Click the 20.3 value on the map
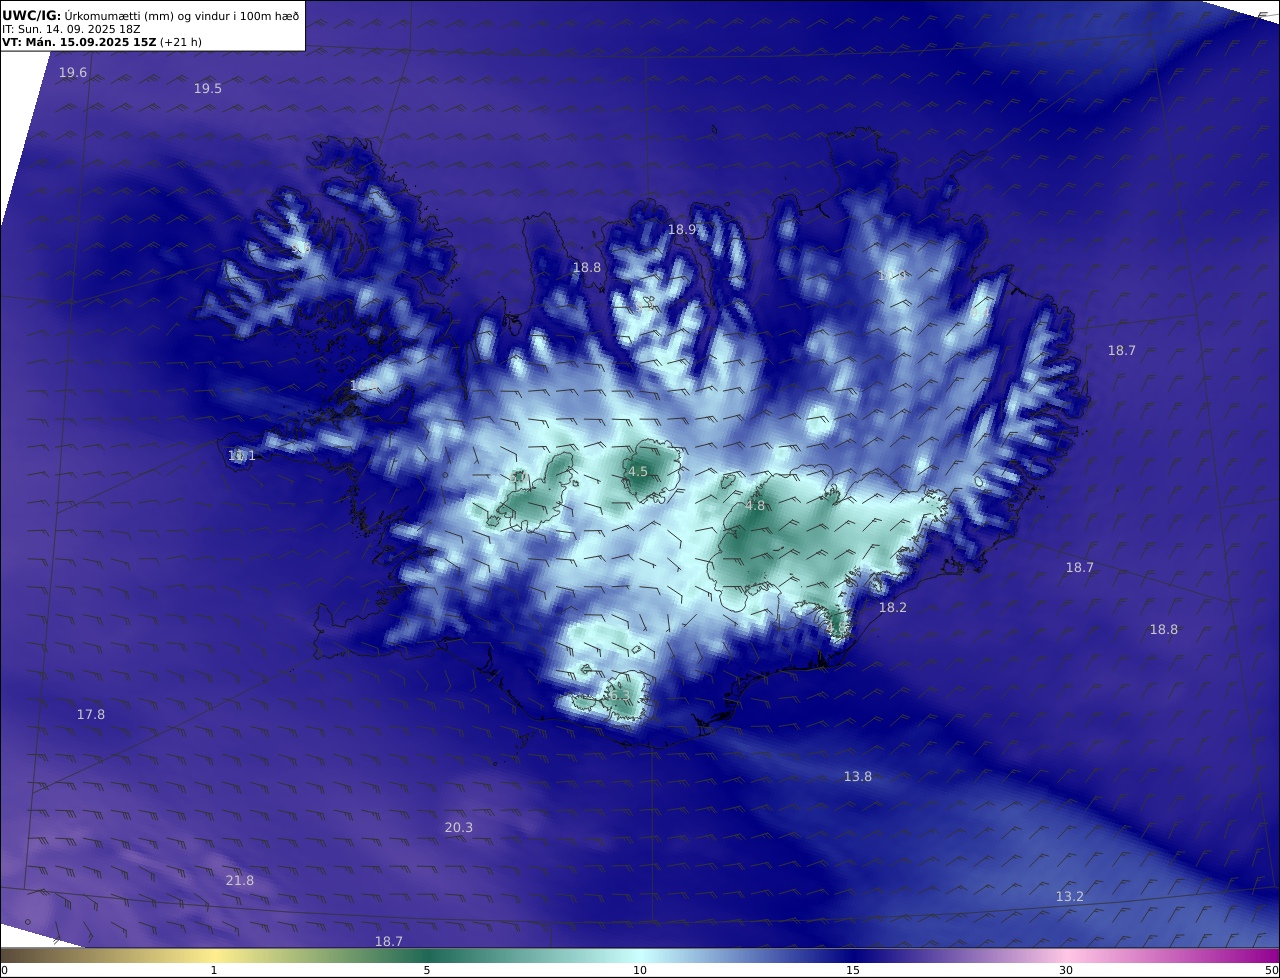The width and height of the screenshot is (1280, 978). point(459,828)
